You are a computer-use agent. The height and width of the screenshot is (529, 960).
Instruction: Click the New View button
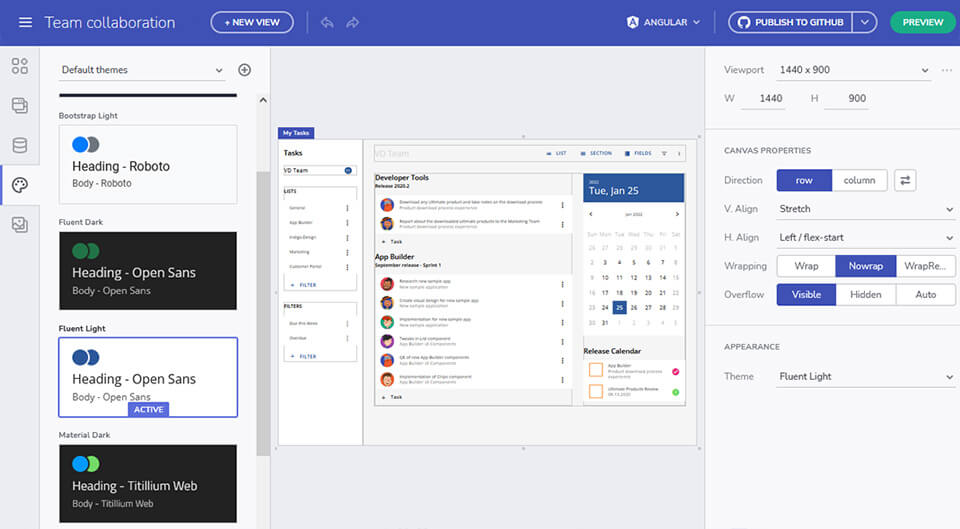[252, 22]
